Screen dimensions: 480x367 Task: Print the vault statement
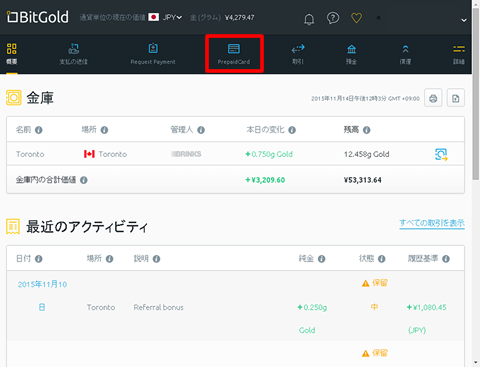[433, 98]
